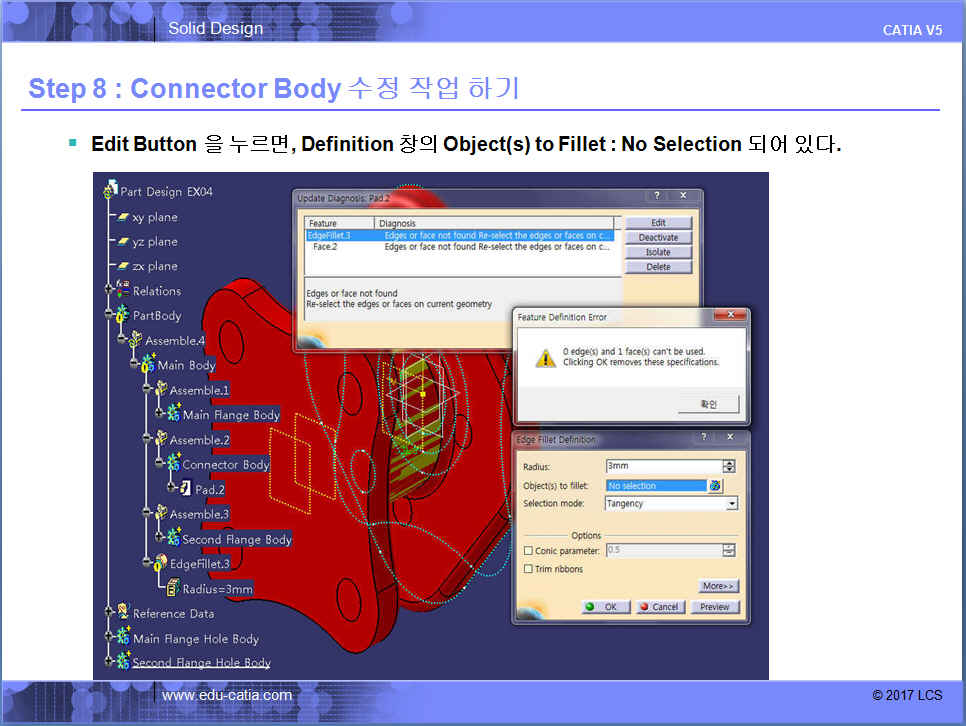The image size is (966, 726).
Task: Open the Selection mode Tangency dropdown
Action: [731, 504]
